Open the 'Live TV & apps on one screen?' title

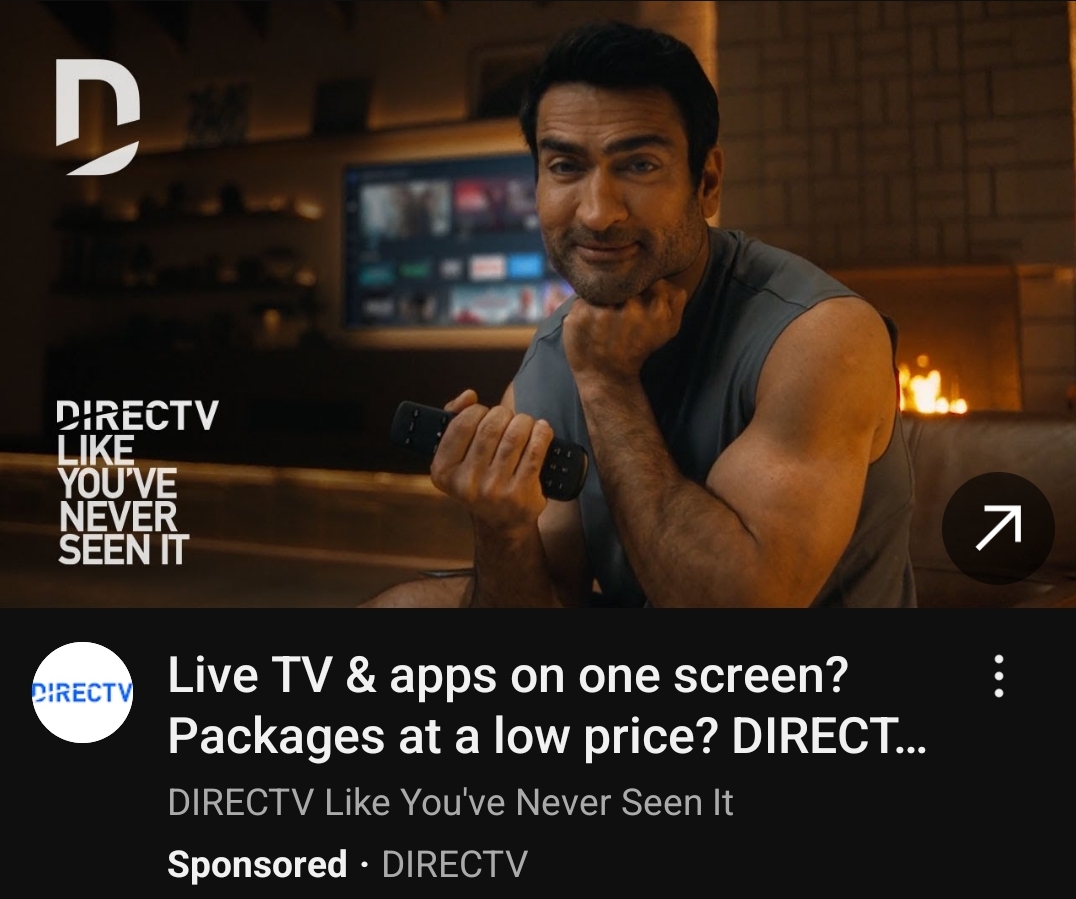click(x=508, y=676)
